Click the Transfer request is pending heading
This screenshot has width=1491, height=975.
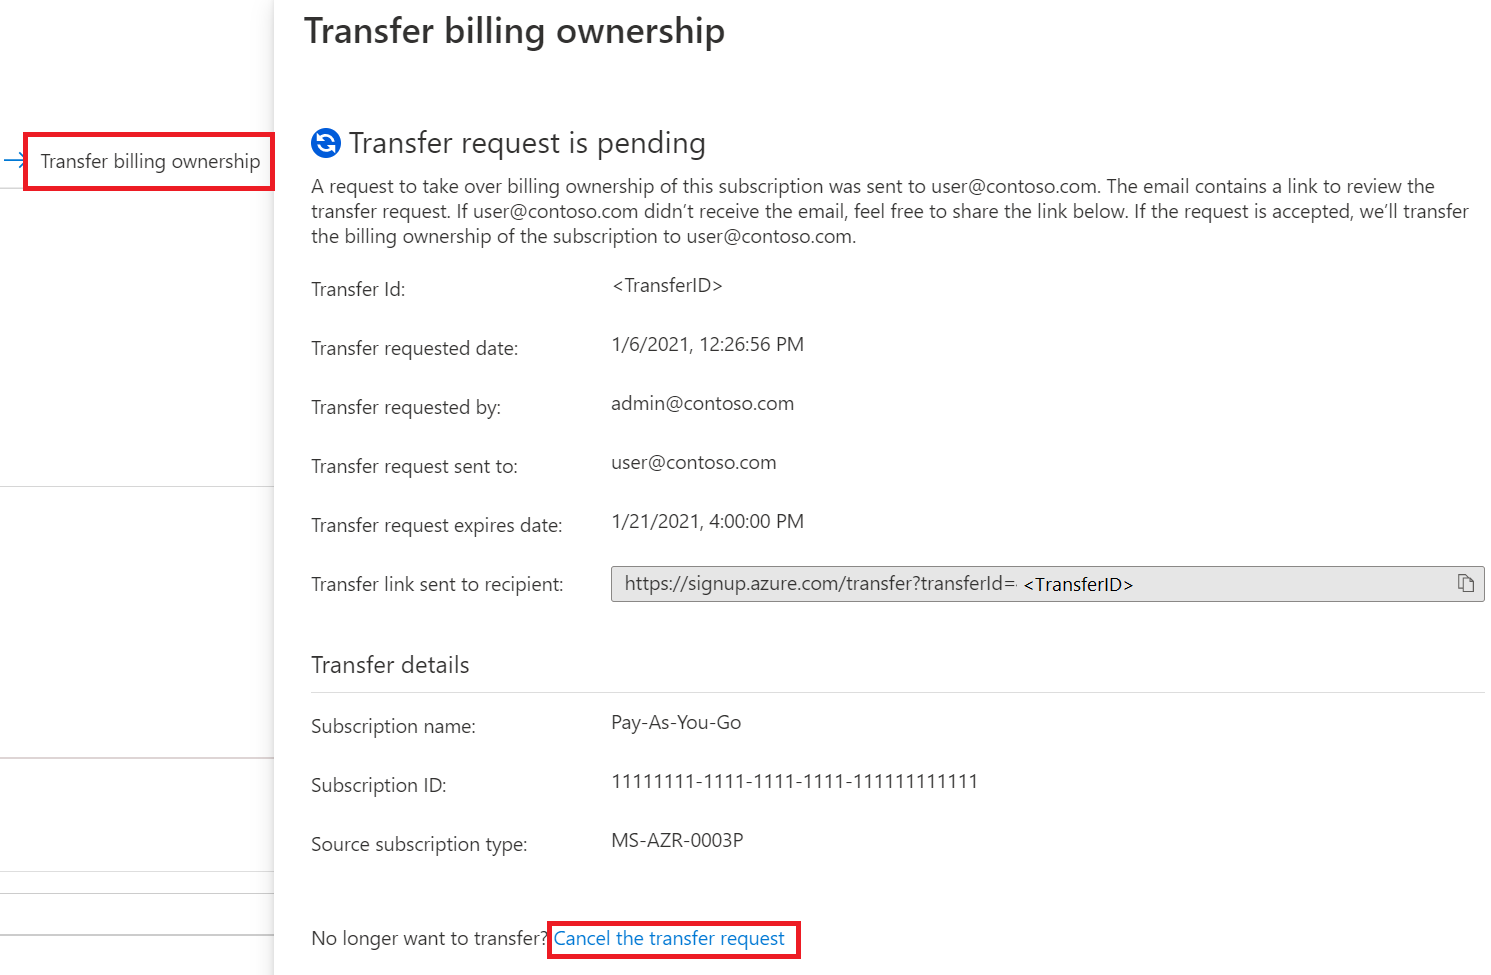[527, 143]
